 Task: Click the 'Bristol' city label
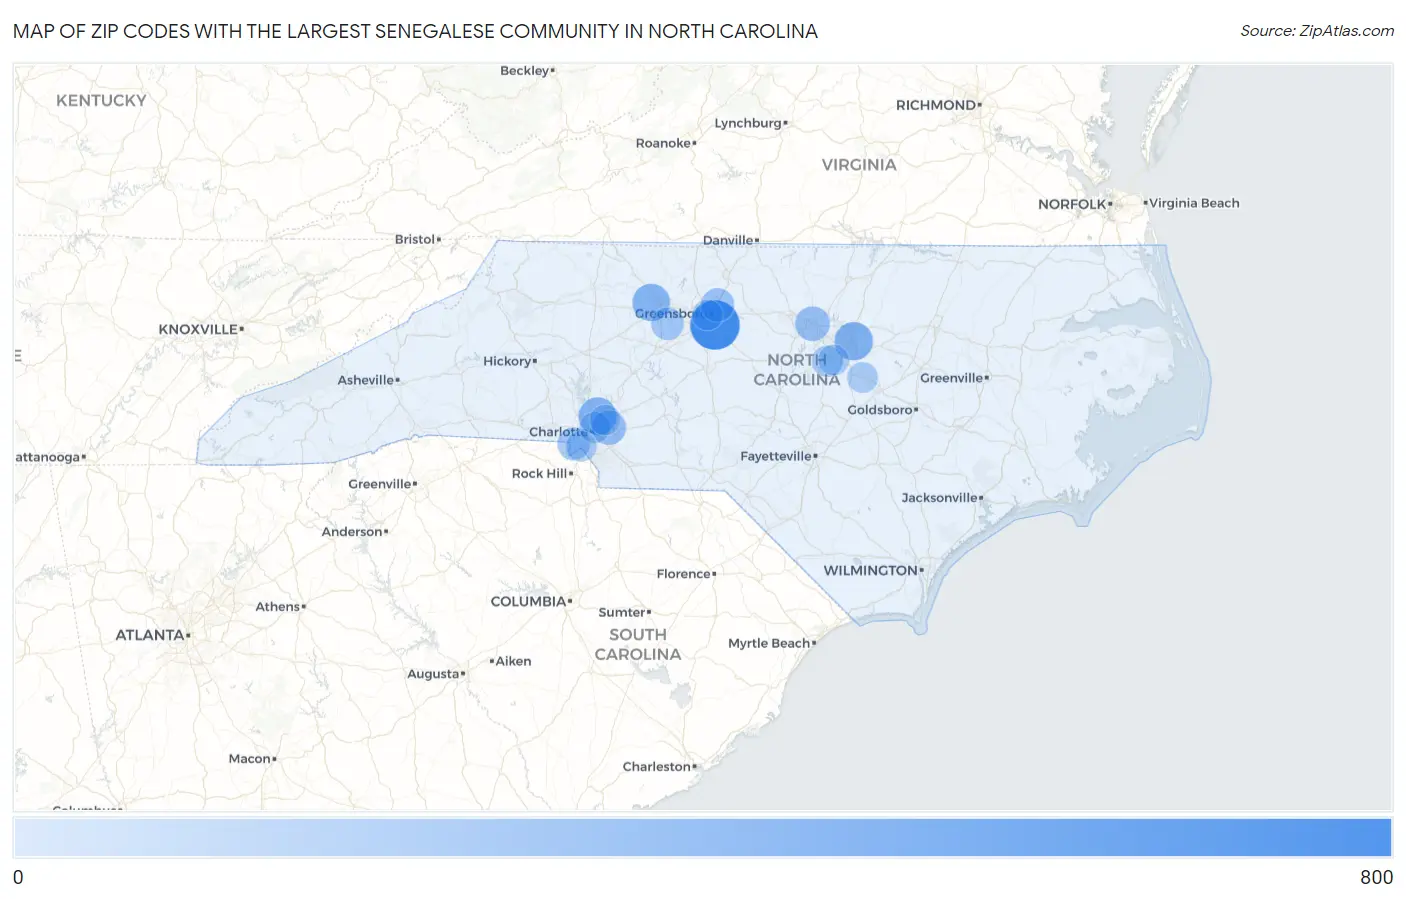pyautogui.click(x=415, y=240)
